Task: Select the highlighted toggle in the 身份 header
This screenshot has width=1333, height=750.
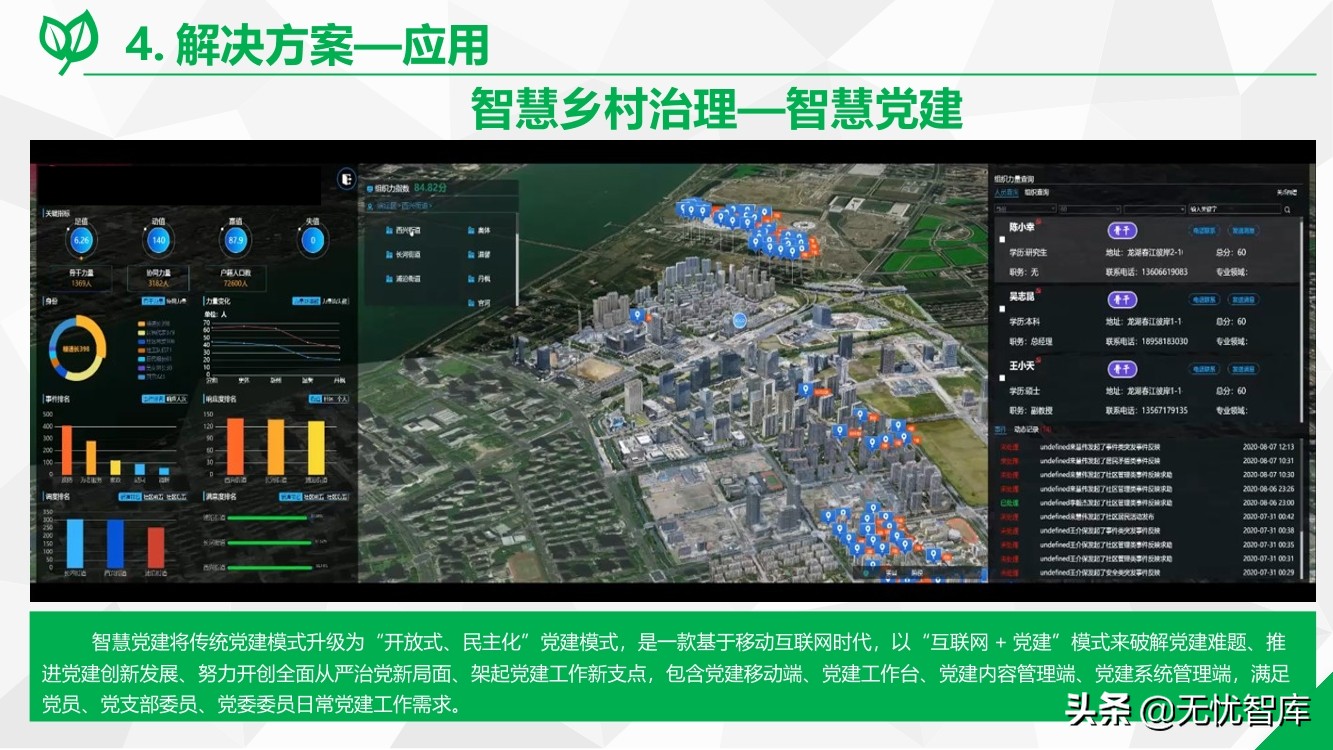Action: [x=153, y=301]
